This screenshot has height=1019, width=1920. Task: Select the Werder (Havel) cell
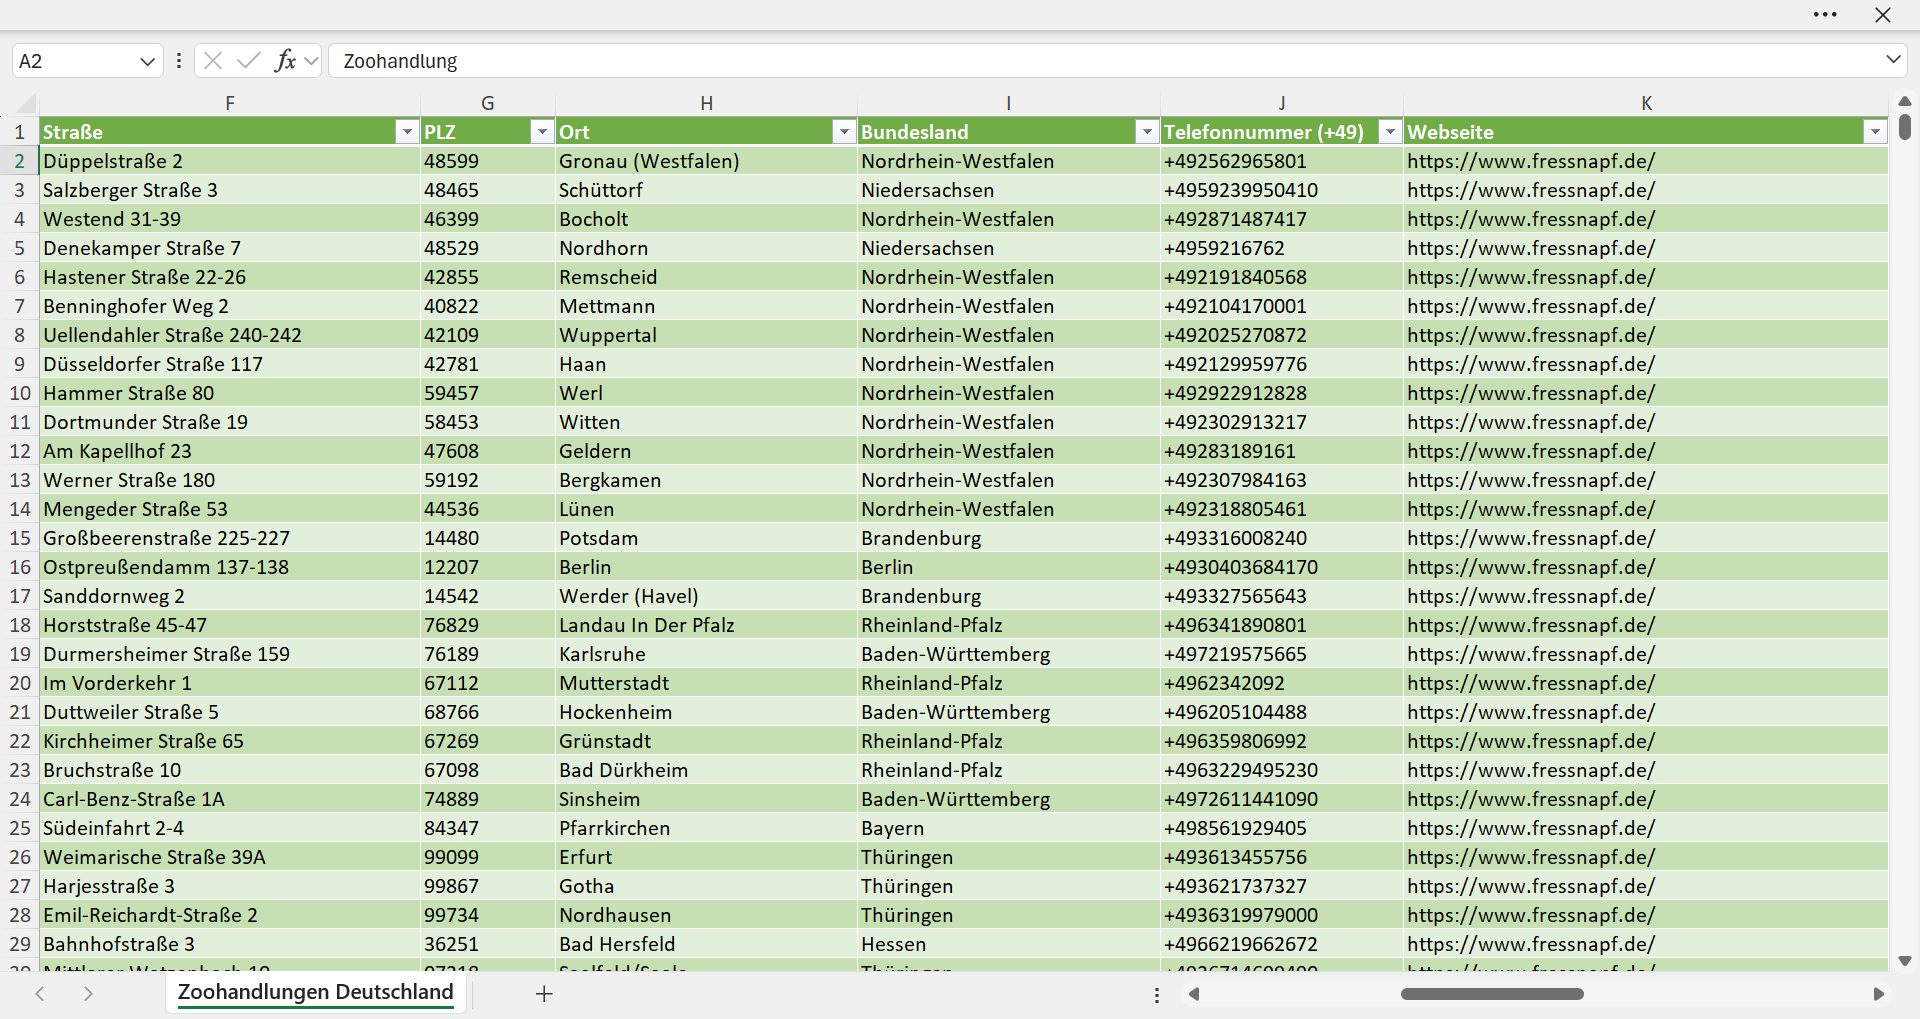pyautogui.click(x=706, y=596)
